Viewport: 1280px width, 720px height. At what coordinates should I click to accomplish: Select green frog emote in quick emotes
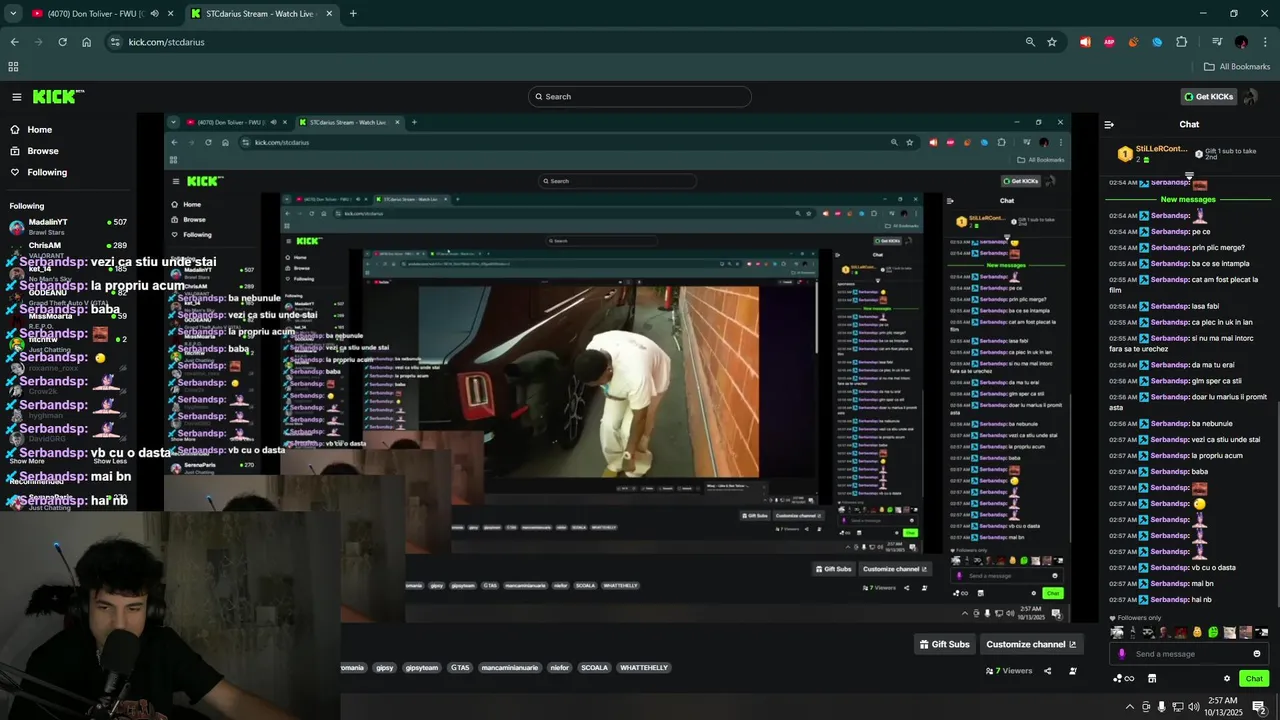pyautogui.click(x=1213, y=632)
